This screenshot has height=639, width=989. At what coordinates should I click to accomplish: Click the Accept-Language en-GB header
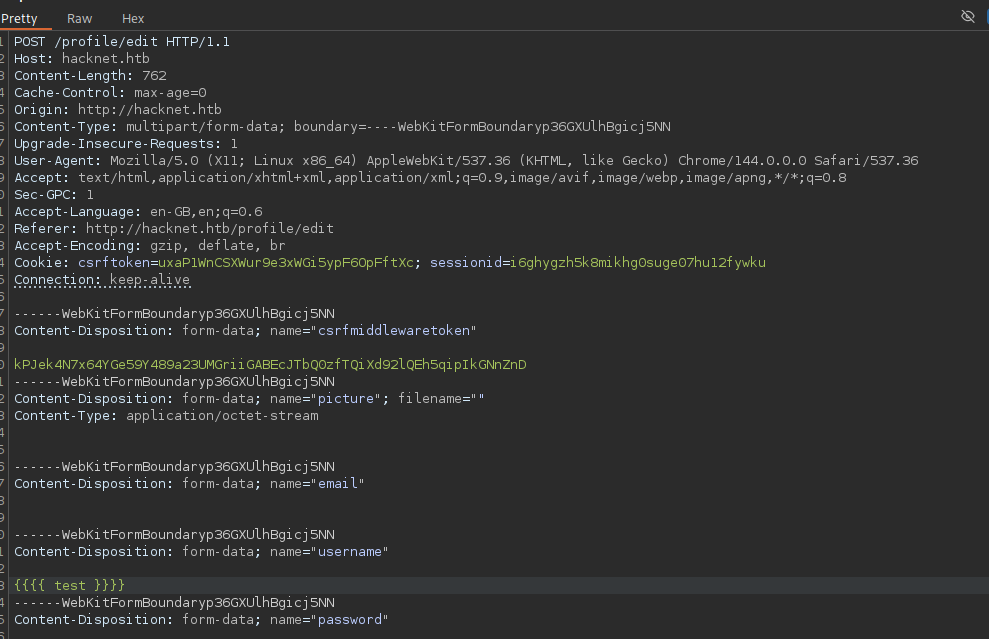138,212
